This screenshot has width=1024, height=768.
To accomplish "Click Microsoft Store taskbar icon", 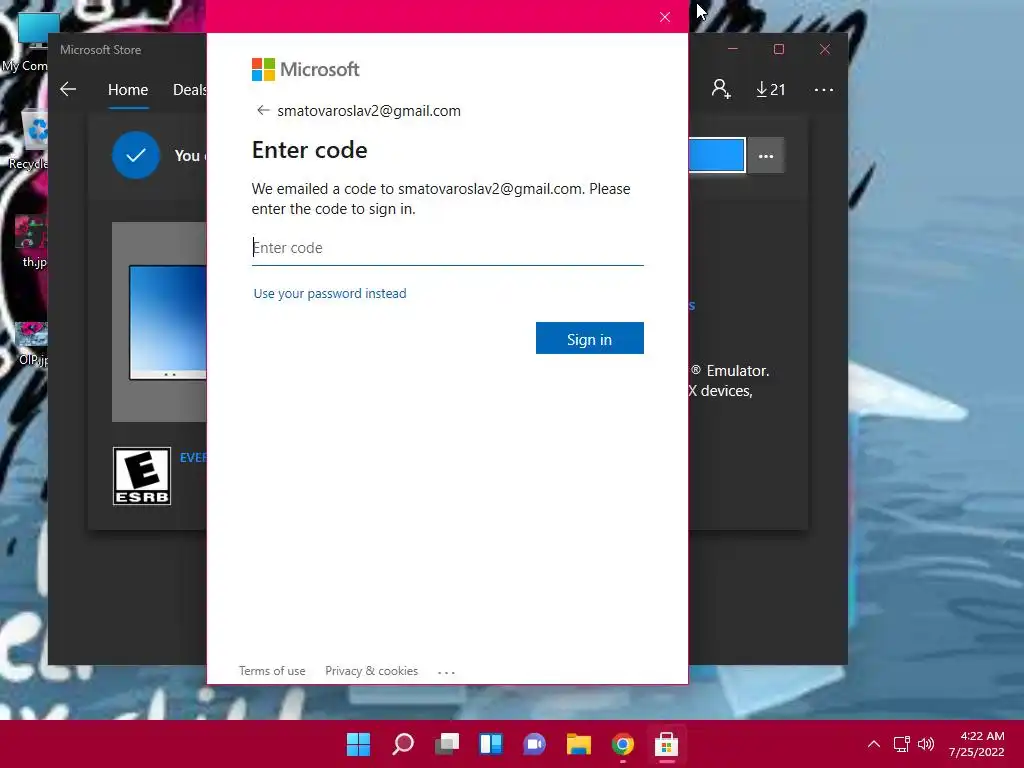I will (x=667, y=744).
